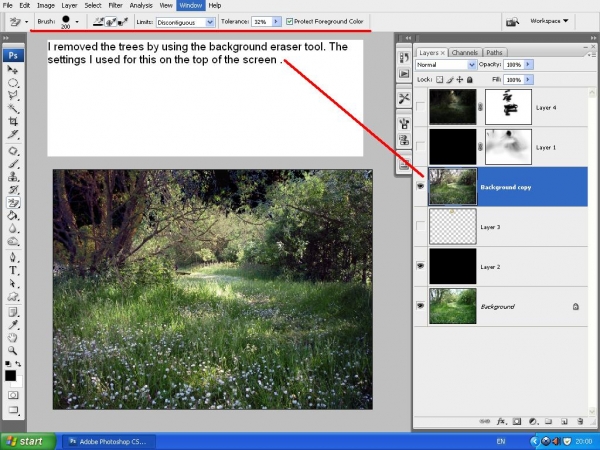The width and height of the screenshot is (600, 450).
Task: Select the Eyedropper tool
Action: pos(13,325)
